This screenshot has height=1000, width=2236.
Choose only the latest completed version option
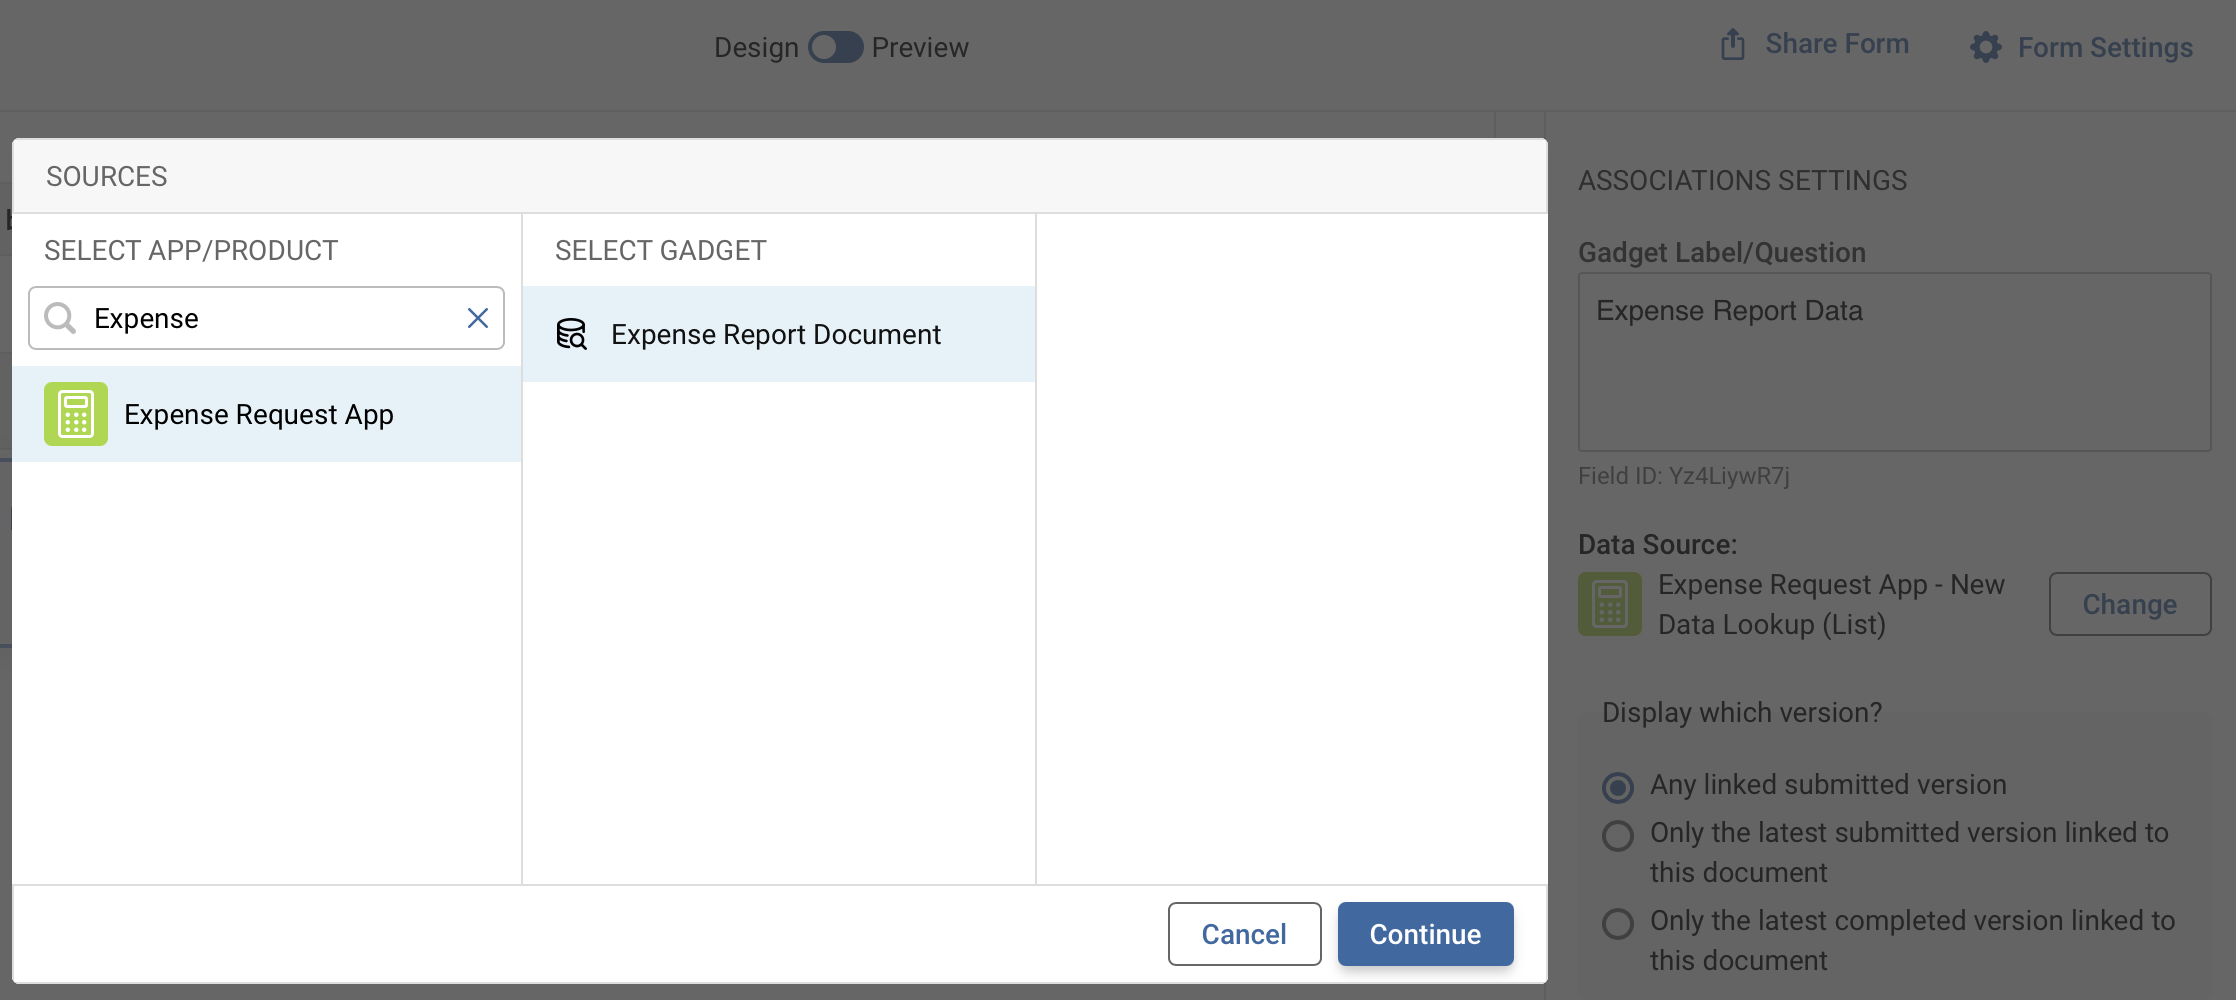(x=1617, y=924)
